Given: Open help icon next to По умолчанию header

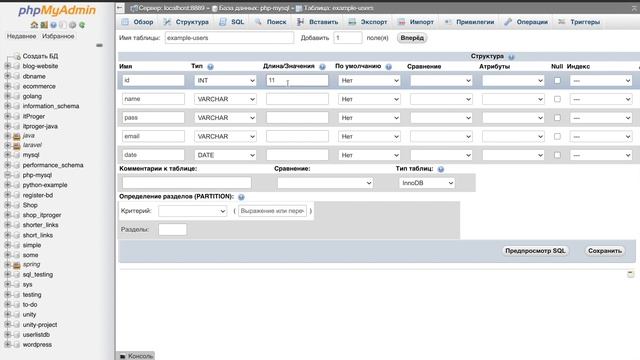Looking at the screenshot, I should pyautogui.click(x=389, y=67).
